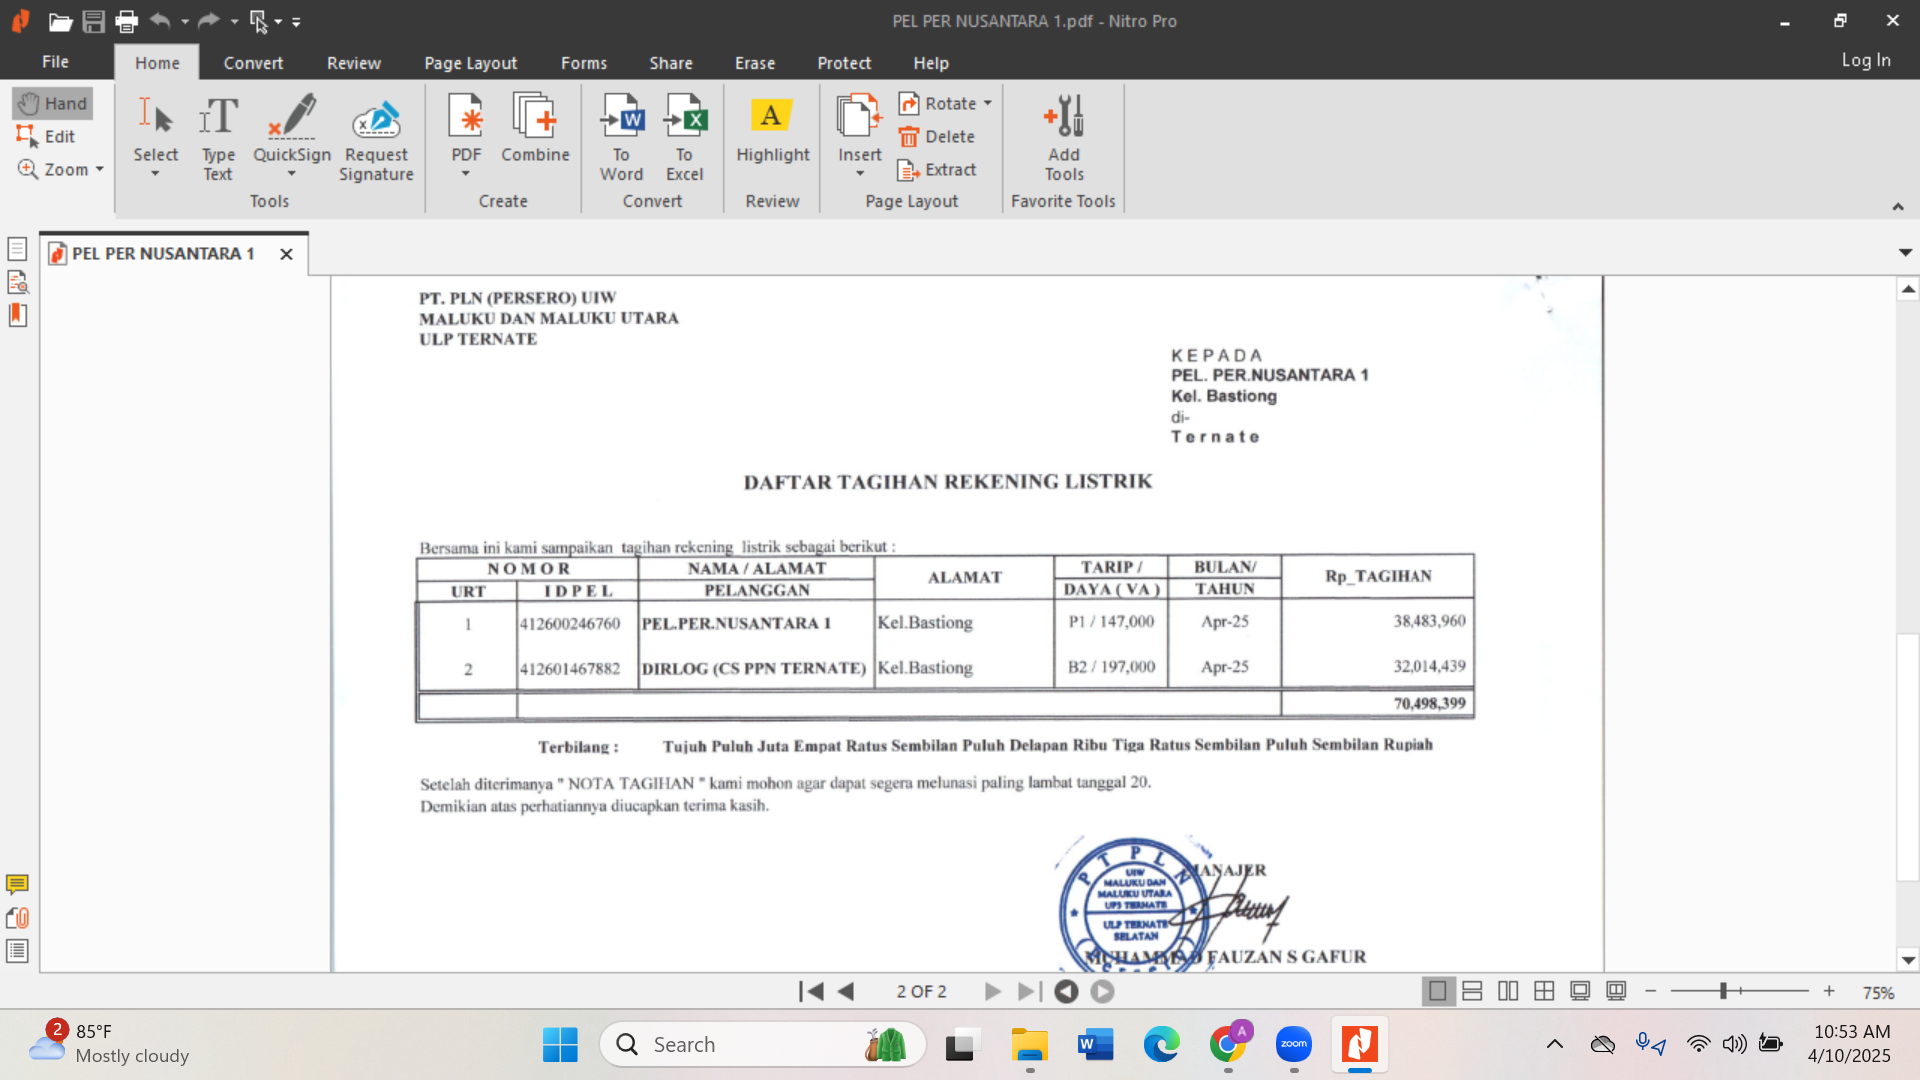Image resolution: width=1920 pixels, height=1080 pixels.
Task: Open the Comments pane in sidebar
Action: pos(17,884)
